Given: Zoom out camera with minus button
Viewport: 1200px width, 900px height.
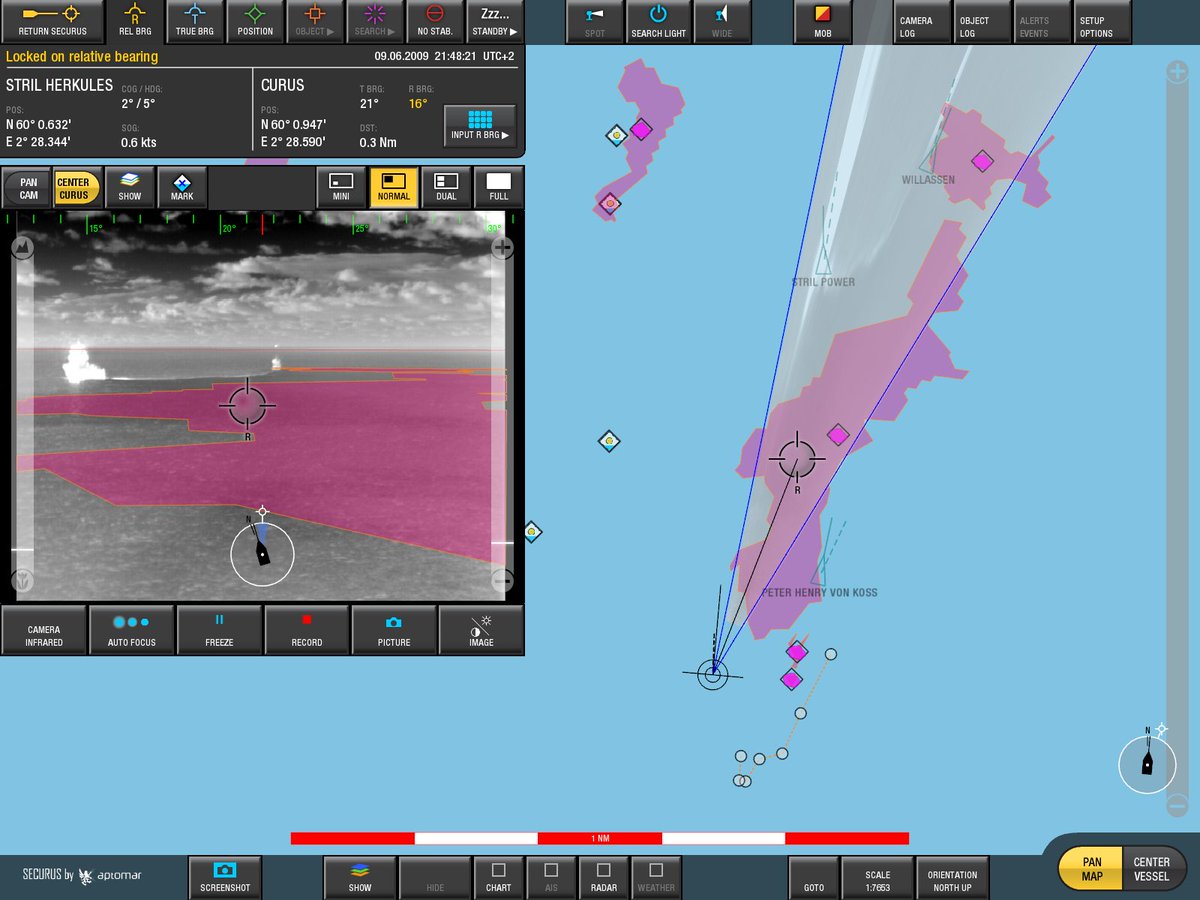Looking at the screenshot, I should click(502, 580).
